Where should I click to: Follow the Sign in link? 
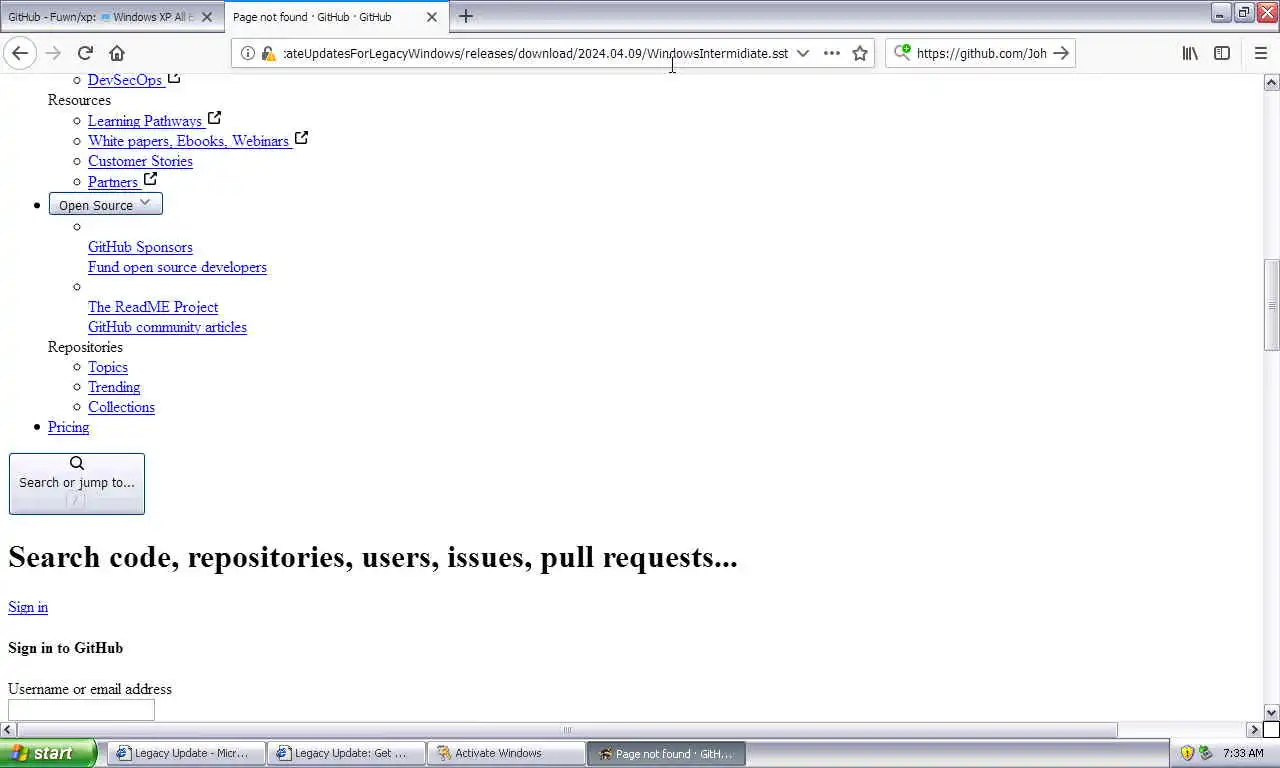pos(28,607)
